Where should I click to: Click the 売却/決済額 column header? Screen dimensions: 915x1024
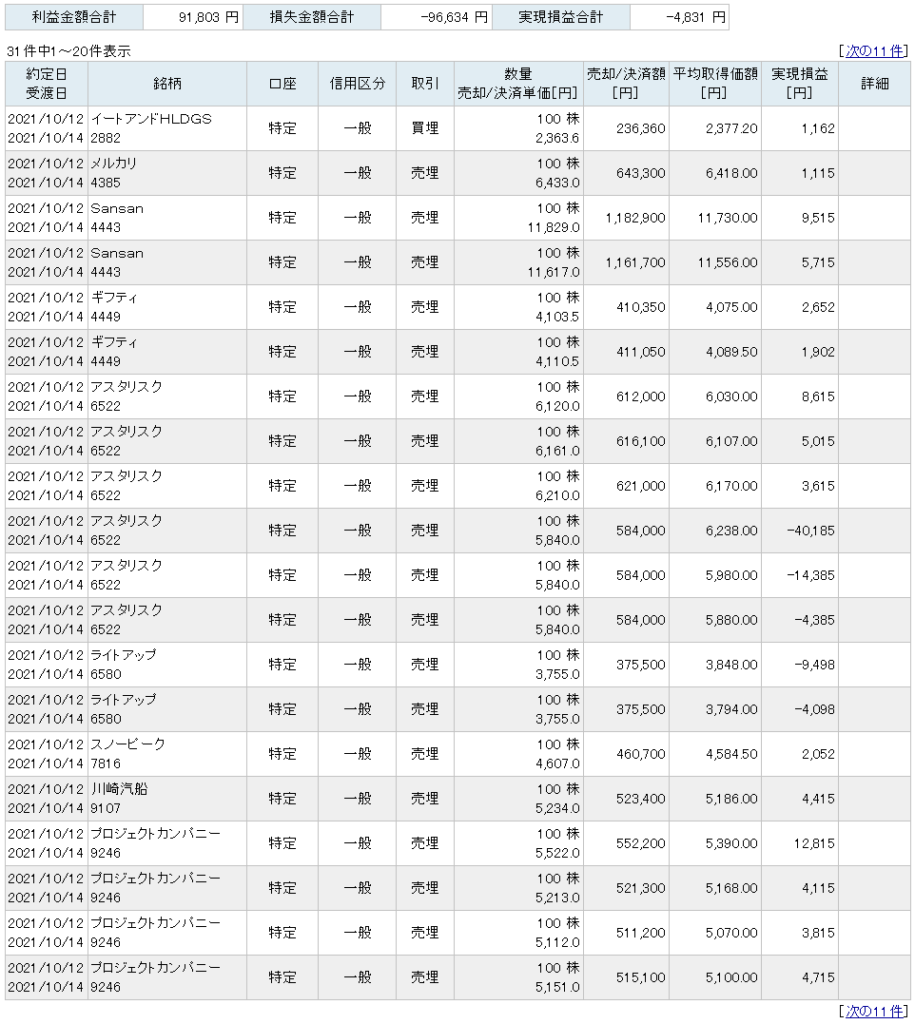626,84
